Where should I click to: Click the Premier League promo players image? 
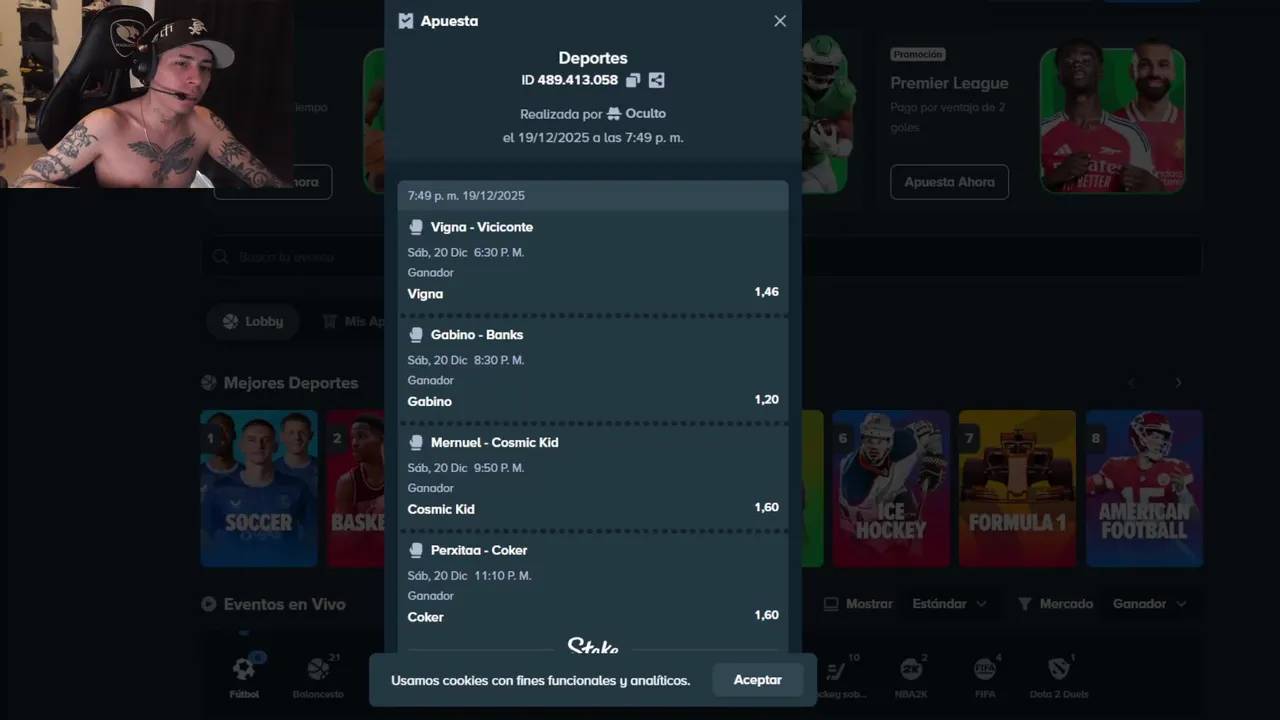[1112, 120]
